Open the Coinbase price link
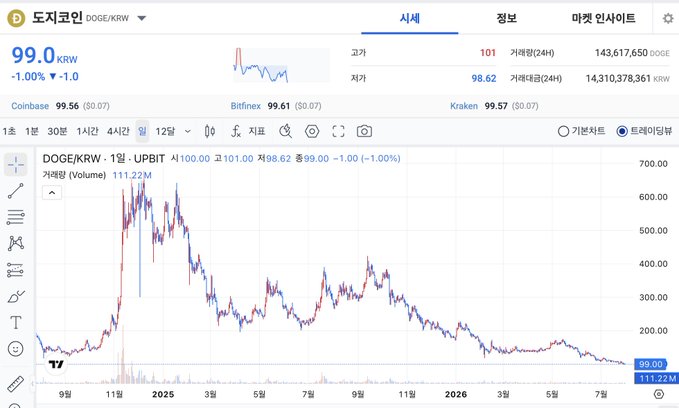Viewport: 679px width, 408px height. tap(30, 106)
